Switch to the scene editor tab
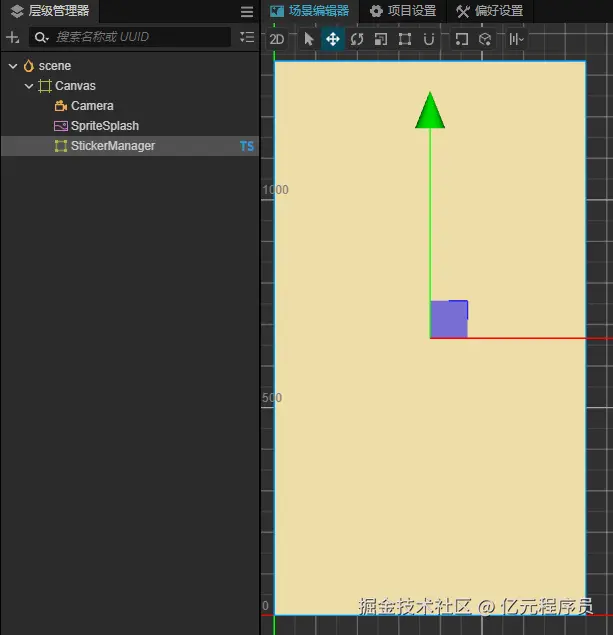613x635 pixels. [x=310, y=11]
